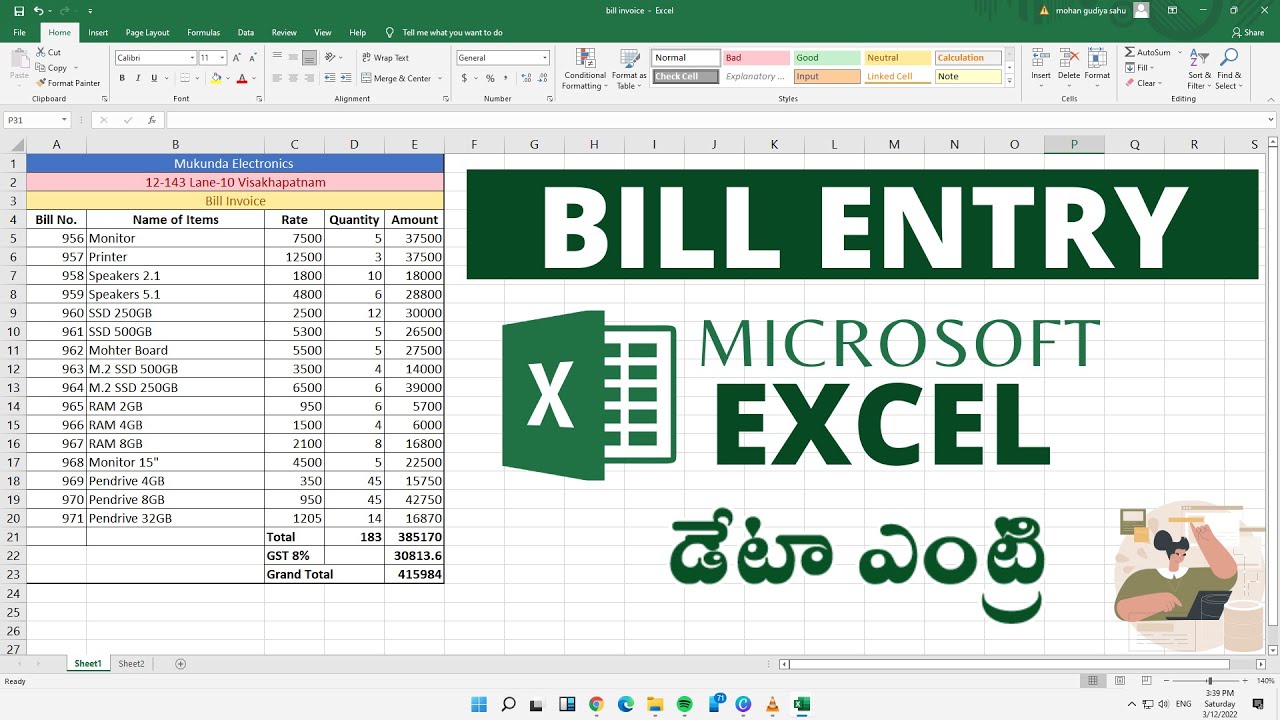1280x720 pixels.
Task: Apply red Font Color
Action: (x=242, y=78)
